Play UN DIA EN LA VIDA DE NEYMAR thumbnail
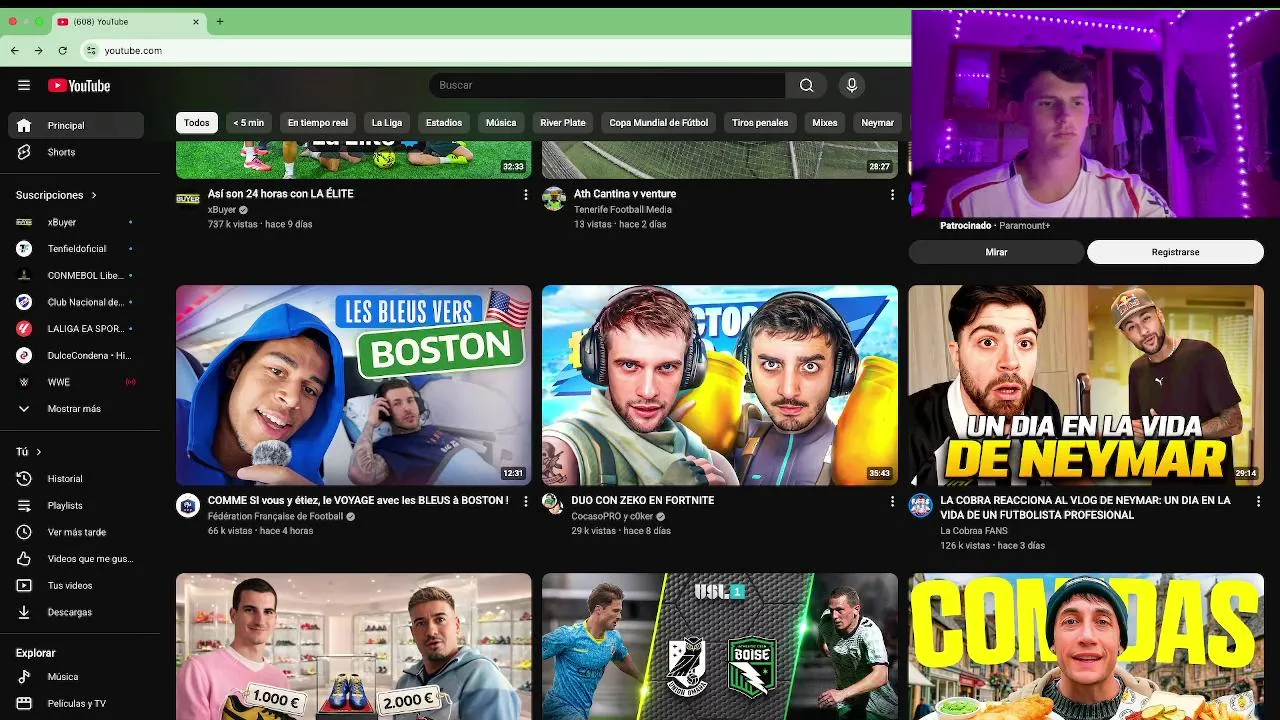The width and height of the screenshot is (1280, 720). [x=1086, y=385]
